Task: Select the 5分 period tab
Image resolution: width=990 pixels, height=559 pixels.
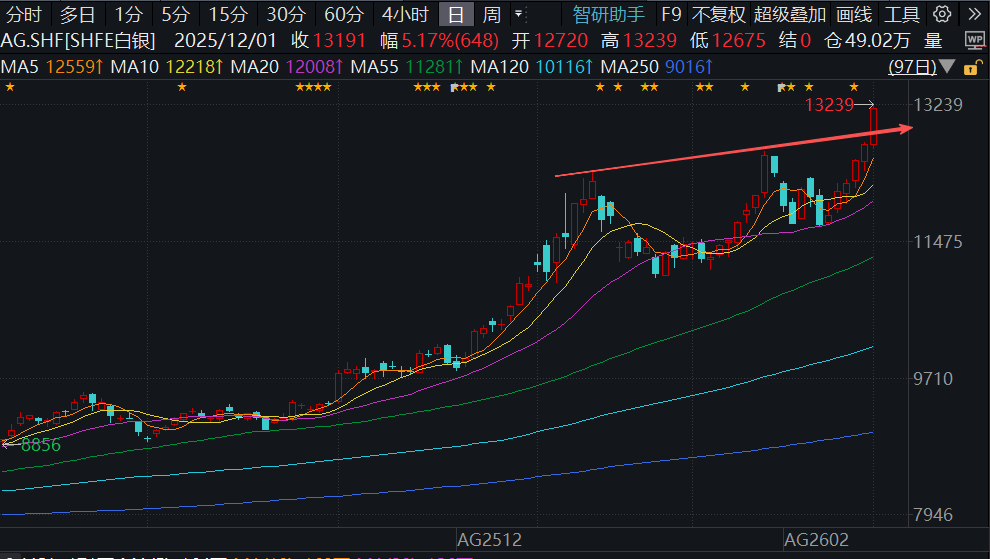Action: pyautogui.click(x=175, y=14)
